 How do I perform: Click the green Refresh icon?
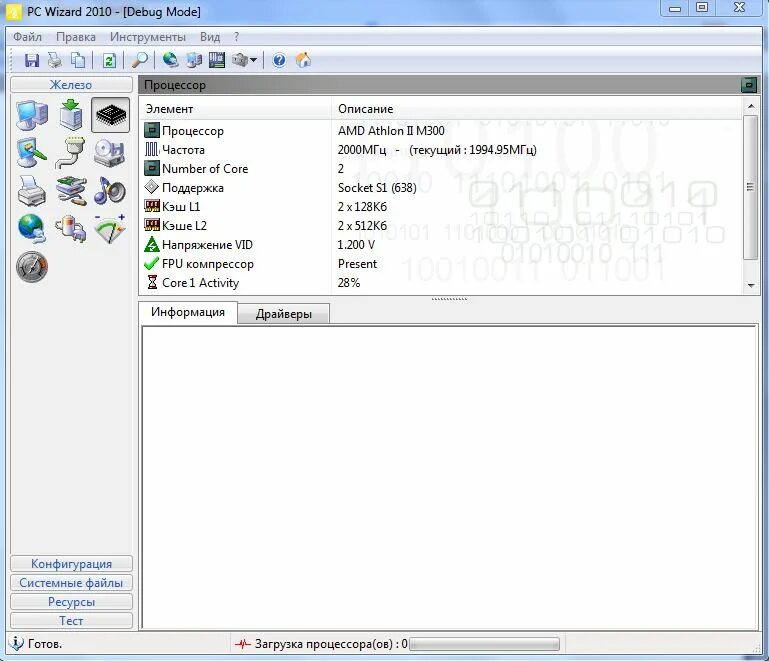(x=109, y=60)
